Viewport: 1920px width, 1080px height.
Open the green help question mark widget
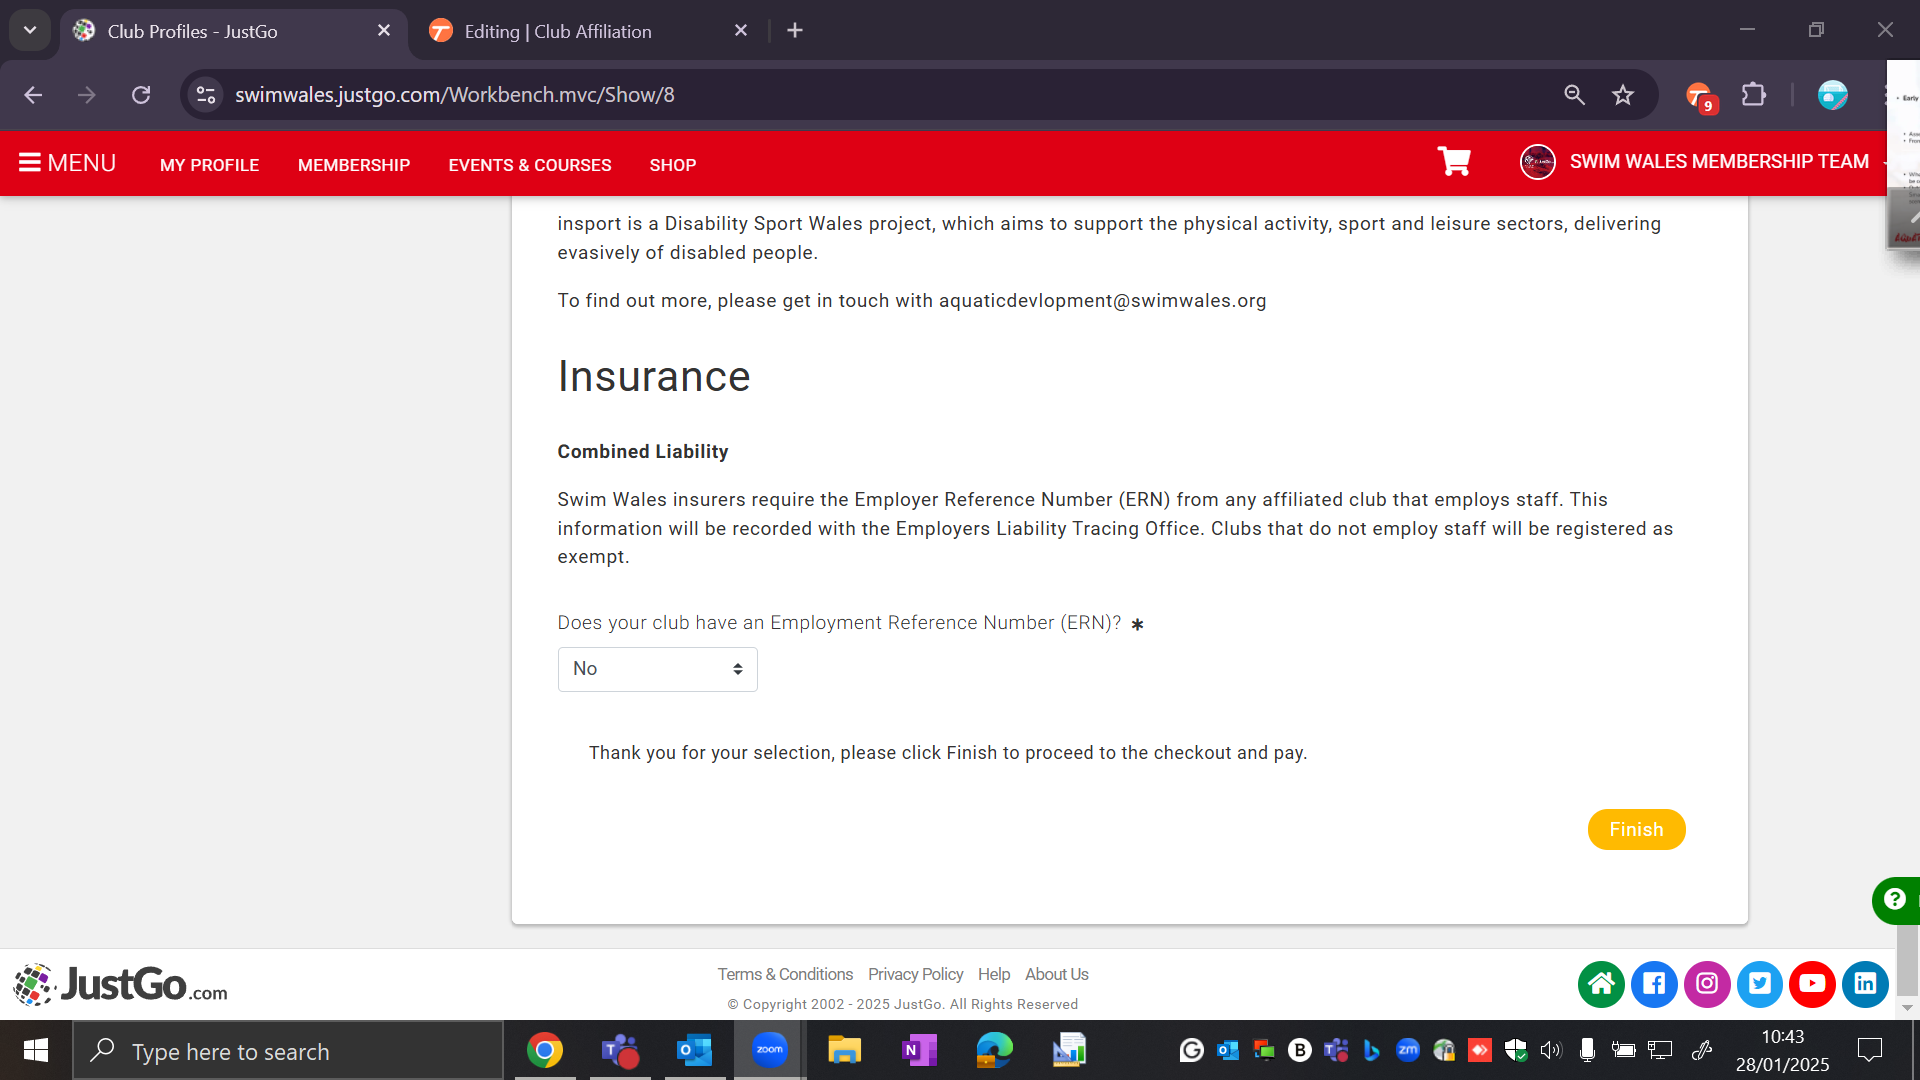tap(1894, 900)
